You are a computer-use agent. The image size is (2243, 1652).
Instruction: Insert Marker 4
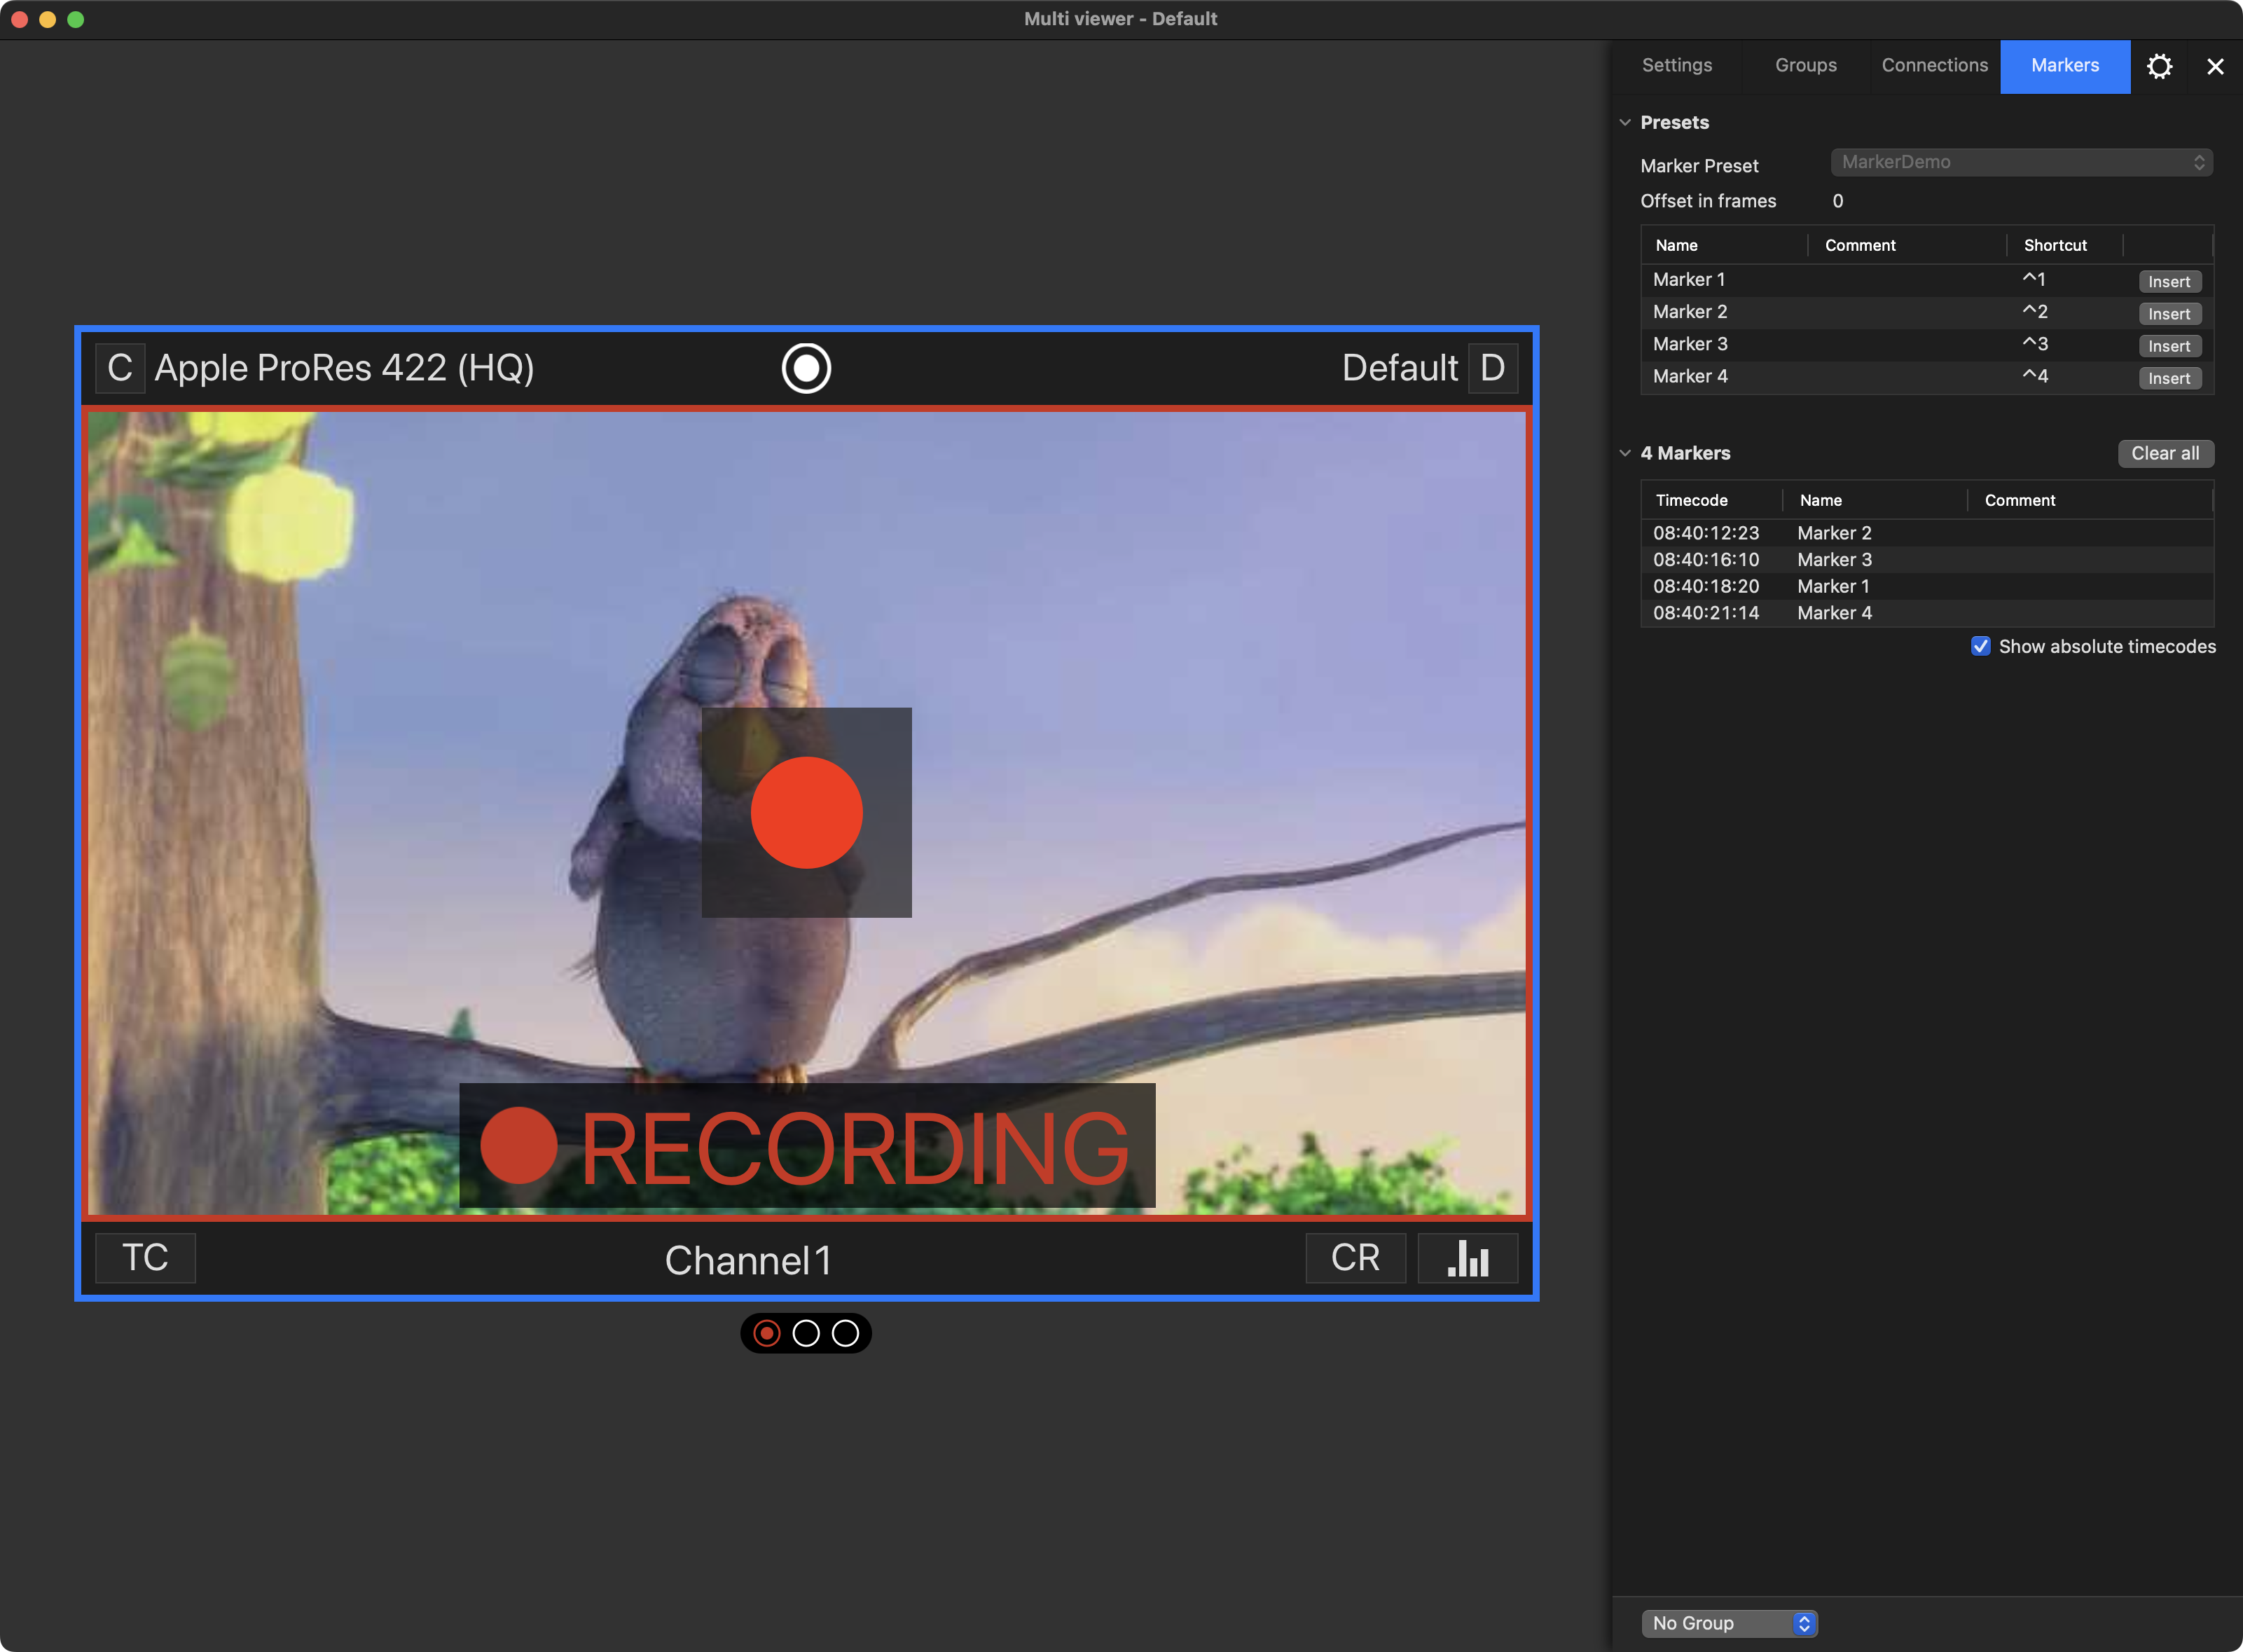[2169, 378]
